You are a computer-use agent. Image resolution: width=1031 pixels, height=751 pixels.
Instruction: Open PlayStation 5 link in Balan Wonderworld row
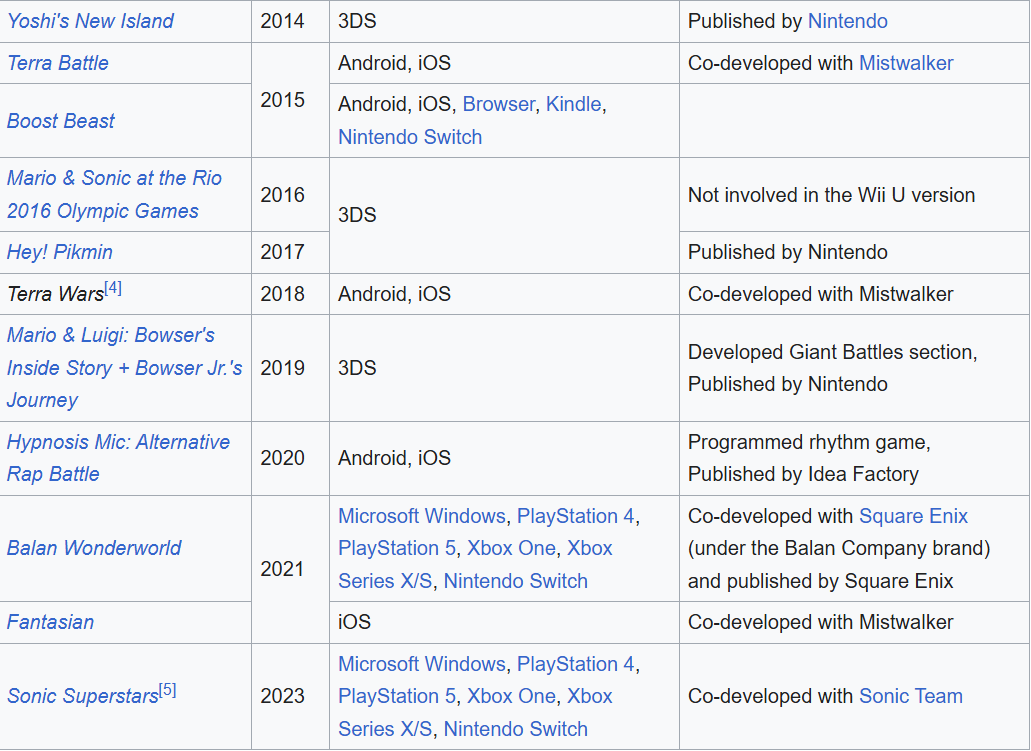tap(396, 548)
